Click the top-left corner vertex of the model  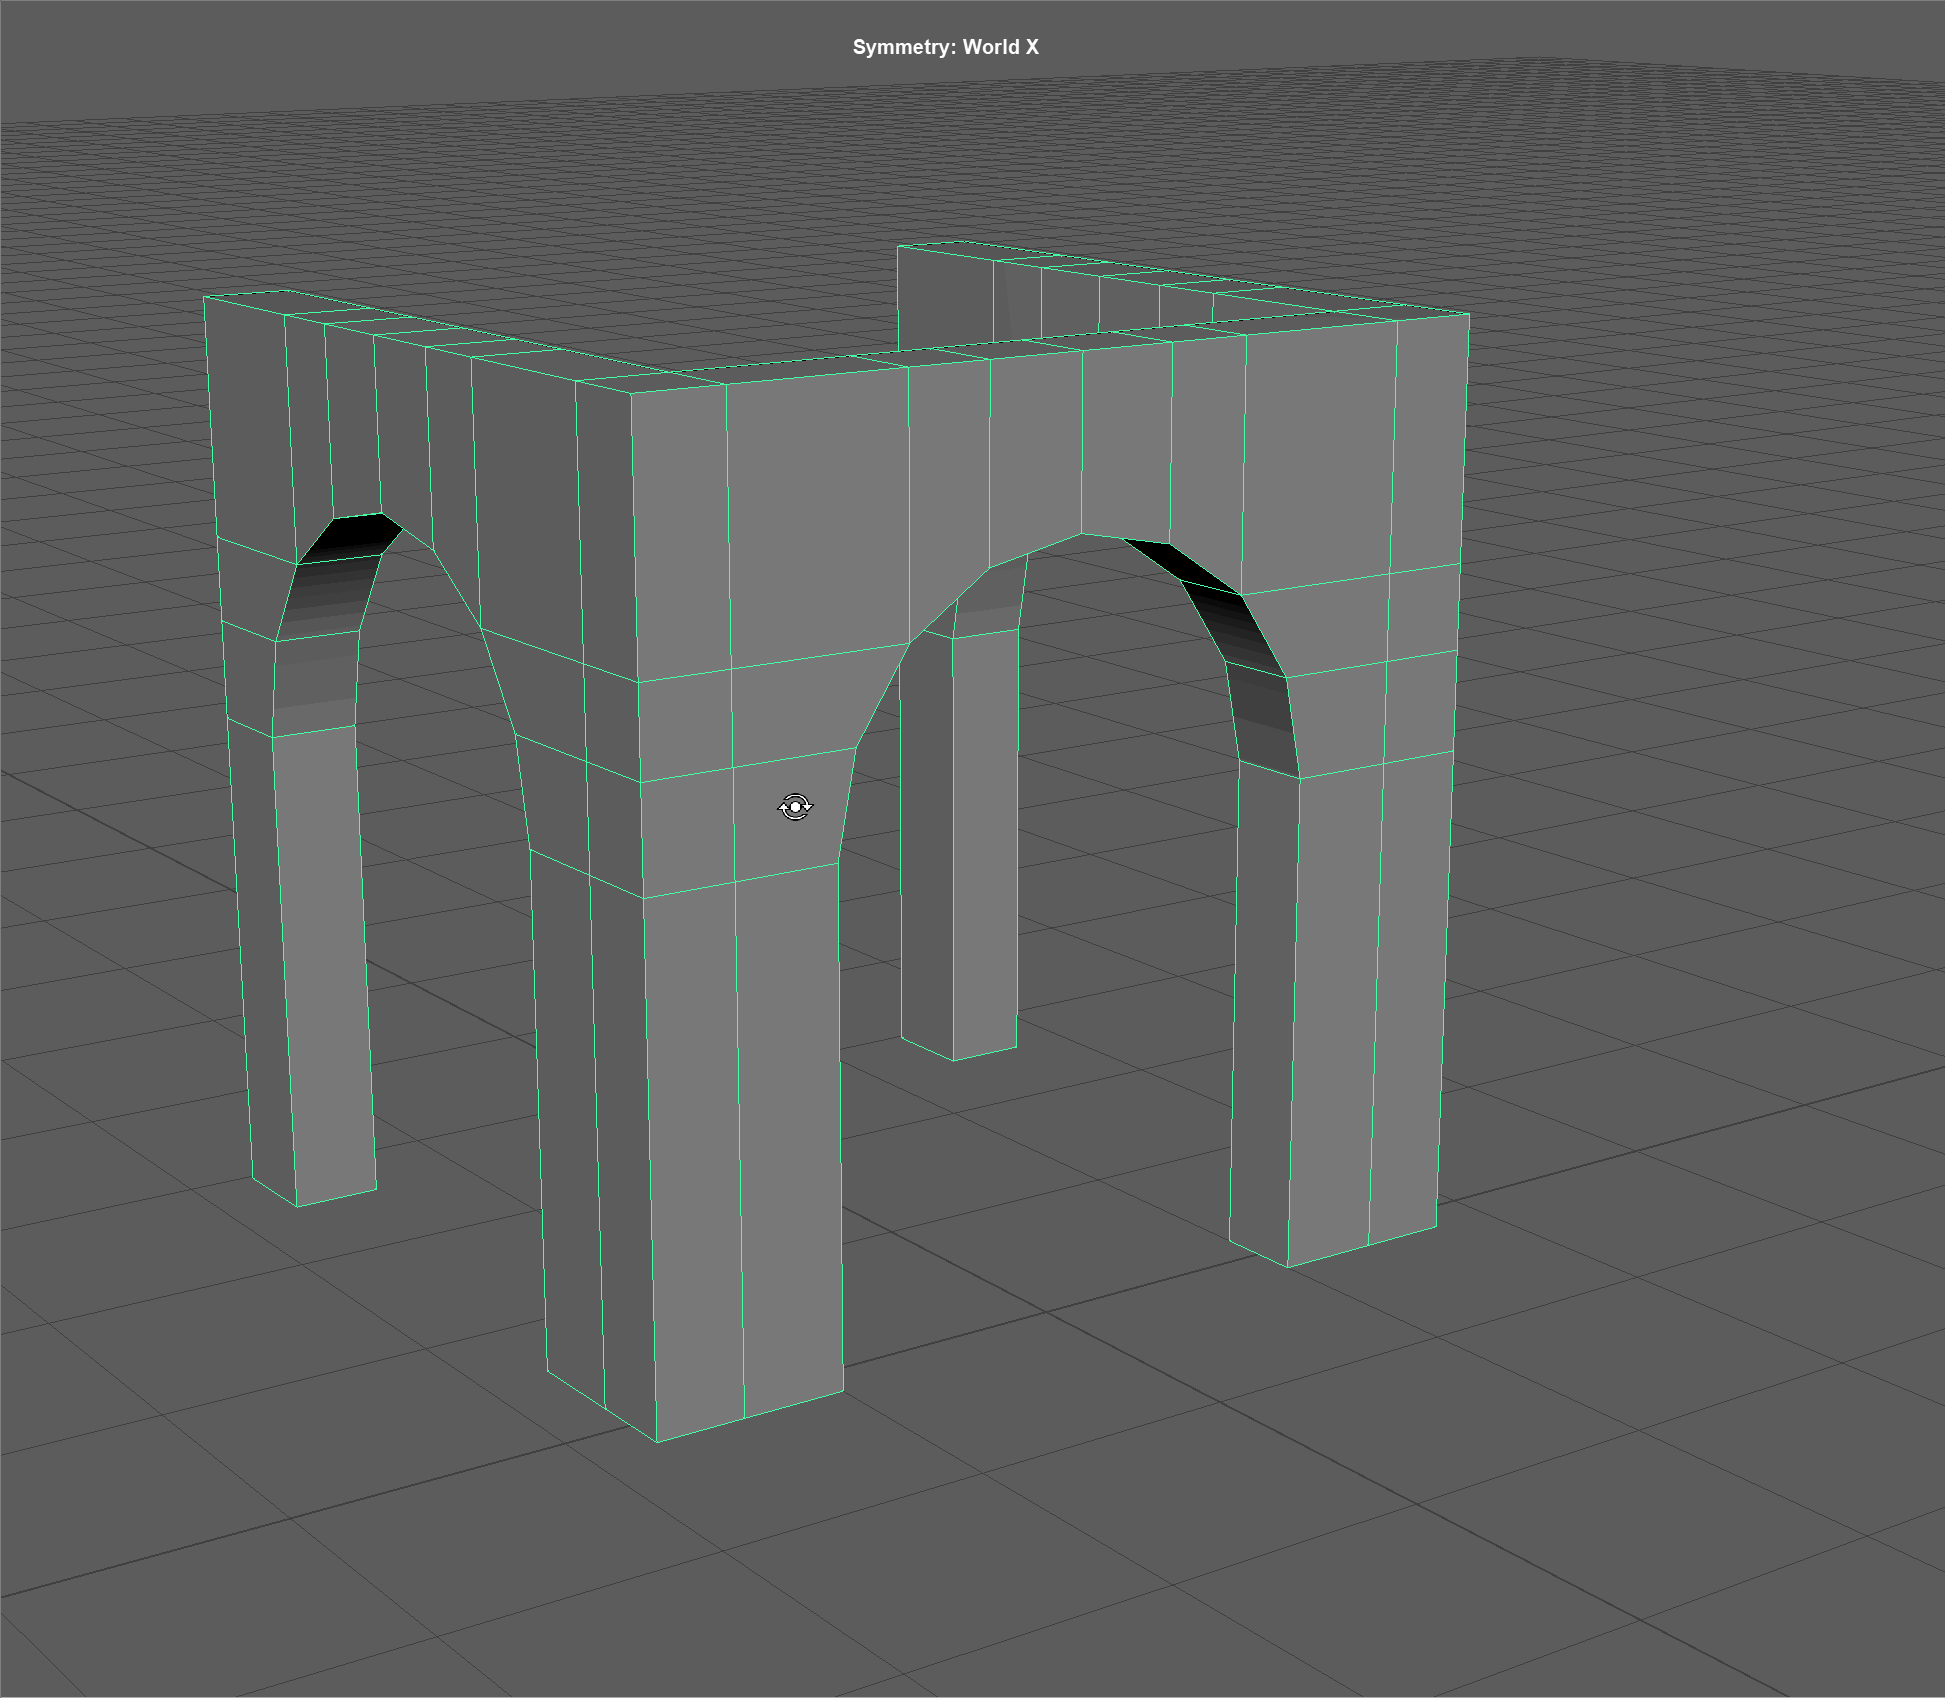pos(204,297)
